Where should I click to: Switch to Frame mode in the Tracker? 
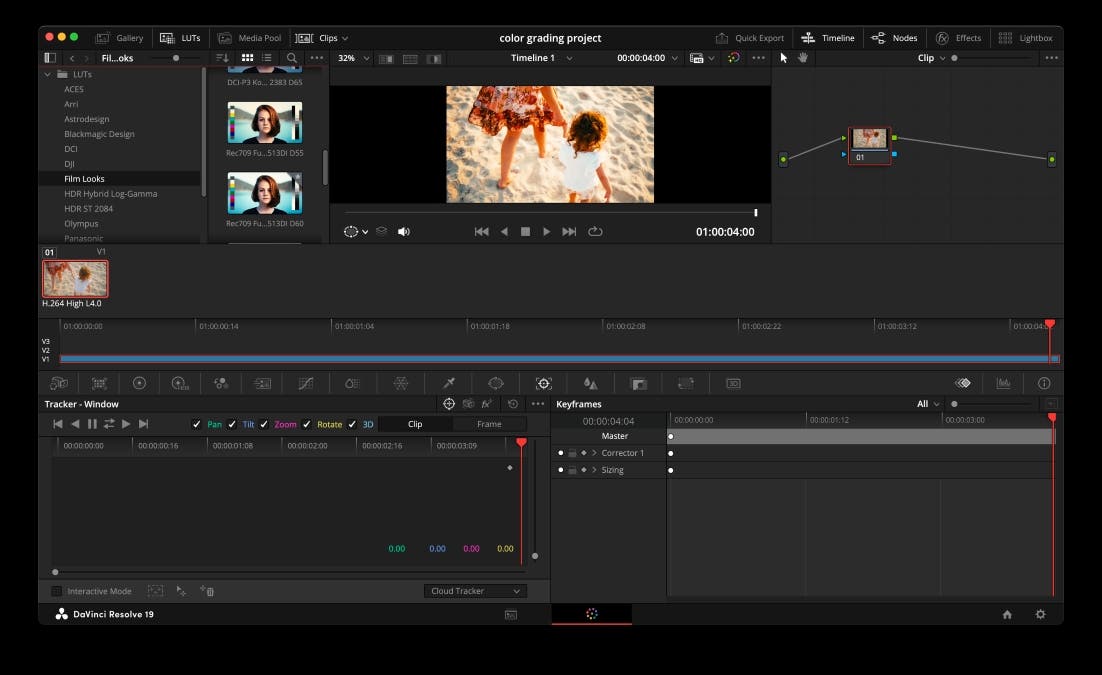point(489,423)
